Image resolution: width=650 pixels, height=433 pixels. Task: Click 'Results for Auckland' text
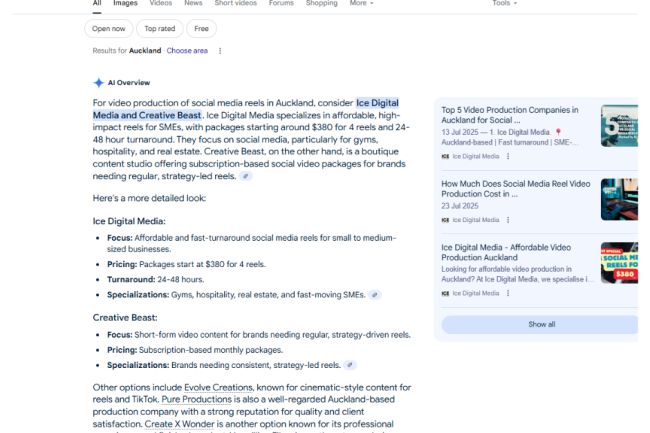[x=127, y=51]
